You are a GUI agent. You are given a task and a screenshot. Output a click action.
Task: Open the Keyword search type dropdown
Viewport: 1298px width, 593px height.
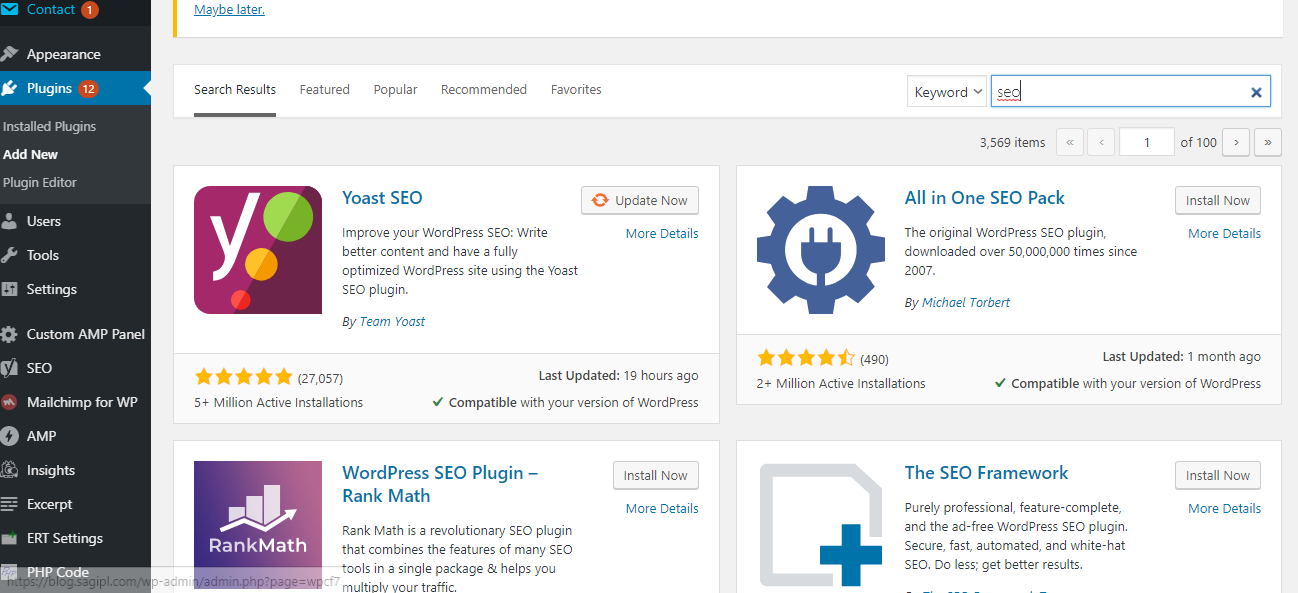946,90
